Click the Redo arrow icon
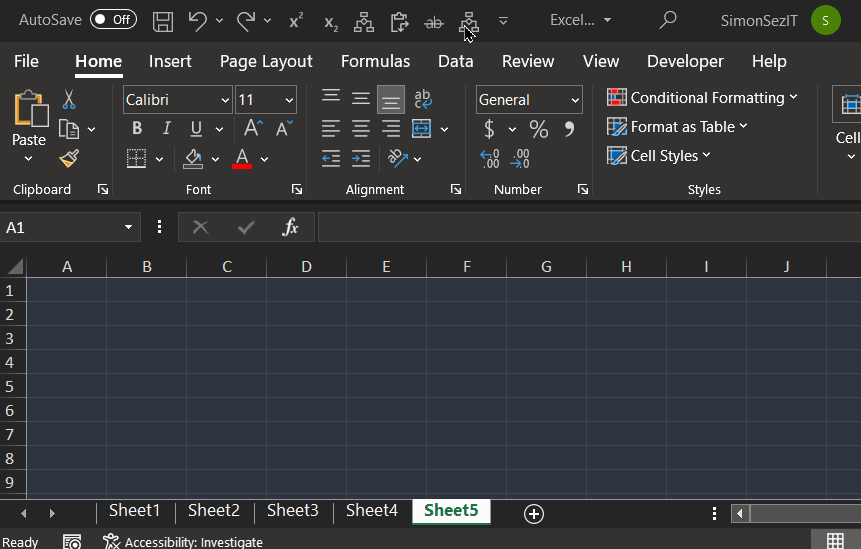 (x=245, y=21)
